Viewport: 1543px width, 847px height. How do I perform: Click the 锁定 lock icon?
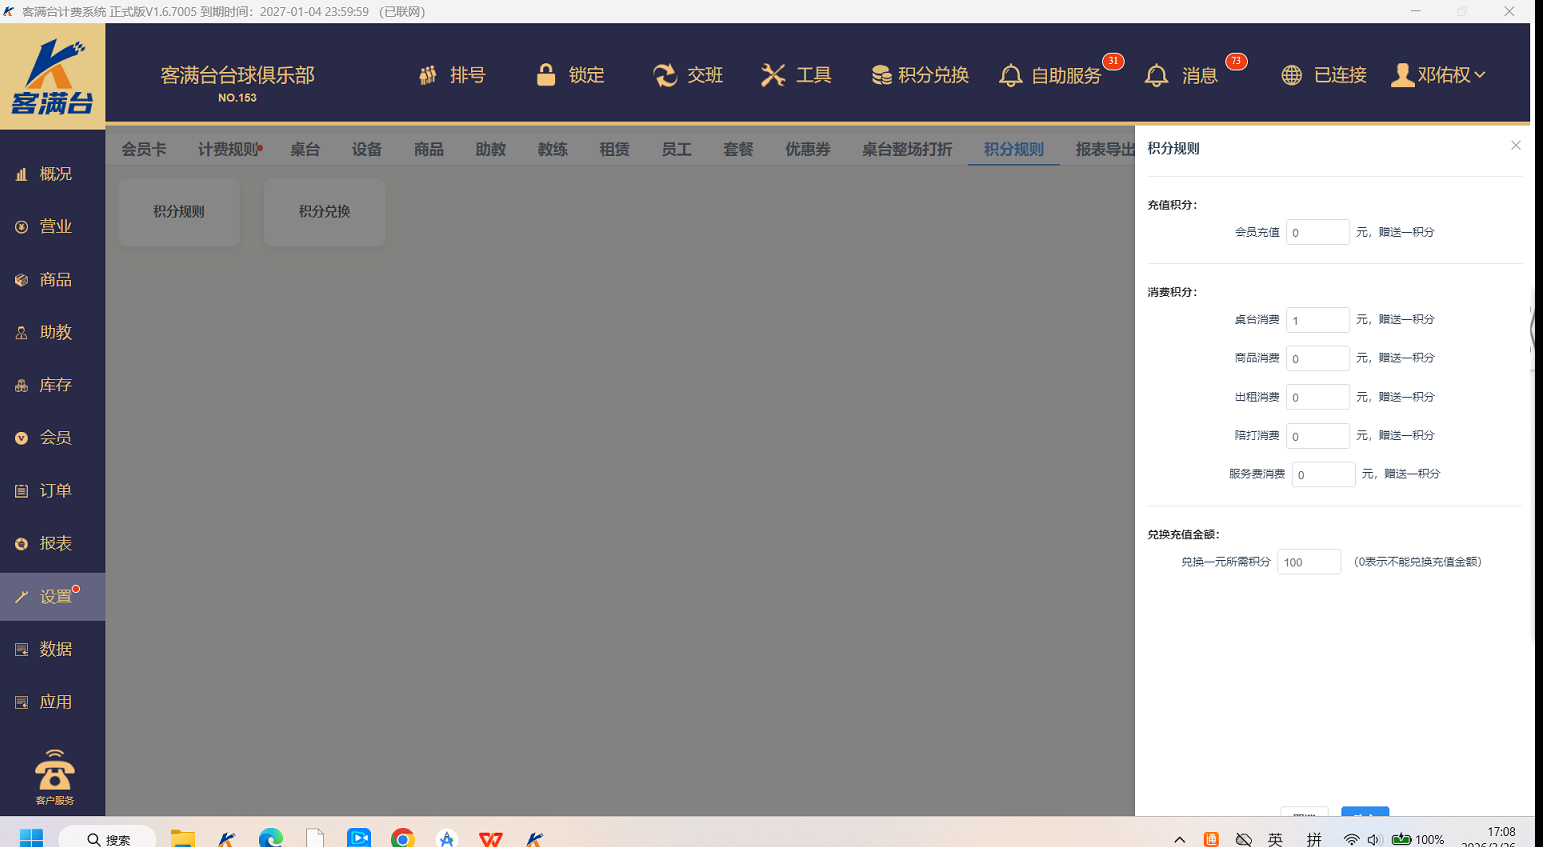546,75
